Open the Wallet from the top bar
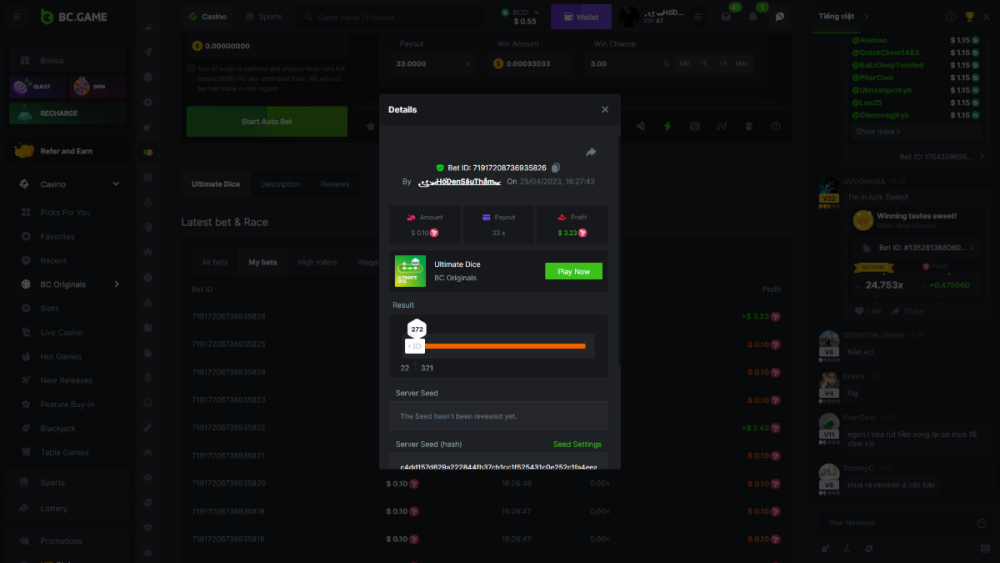This screenshot has width=1000, height=563. 580,17
